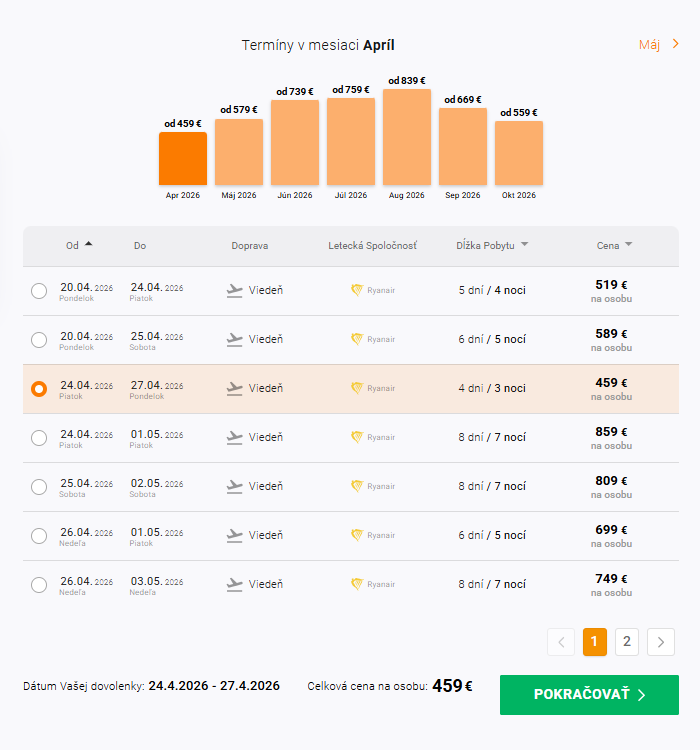Choose the 26.04.–03.05. trip radio button

[39, 585]
